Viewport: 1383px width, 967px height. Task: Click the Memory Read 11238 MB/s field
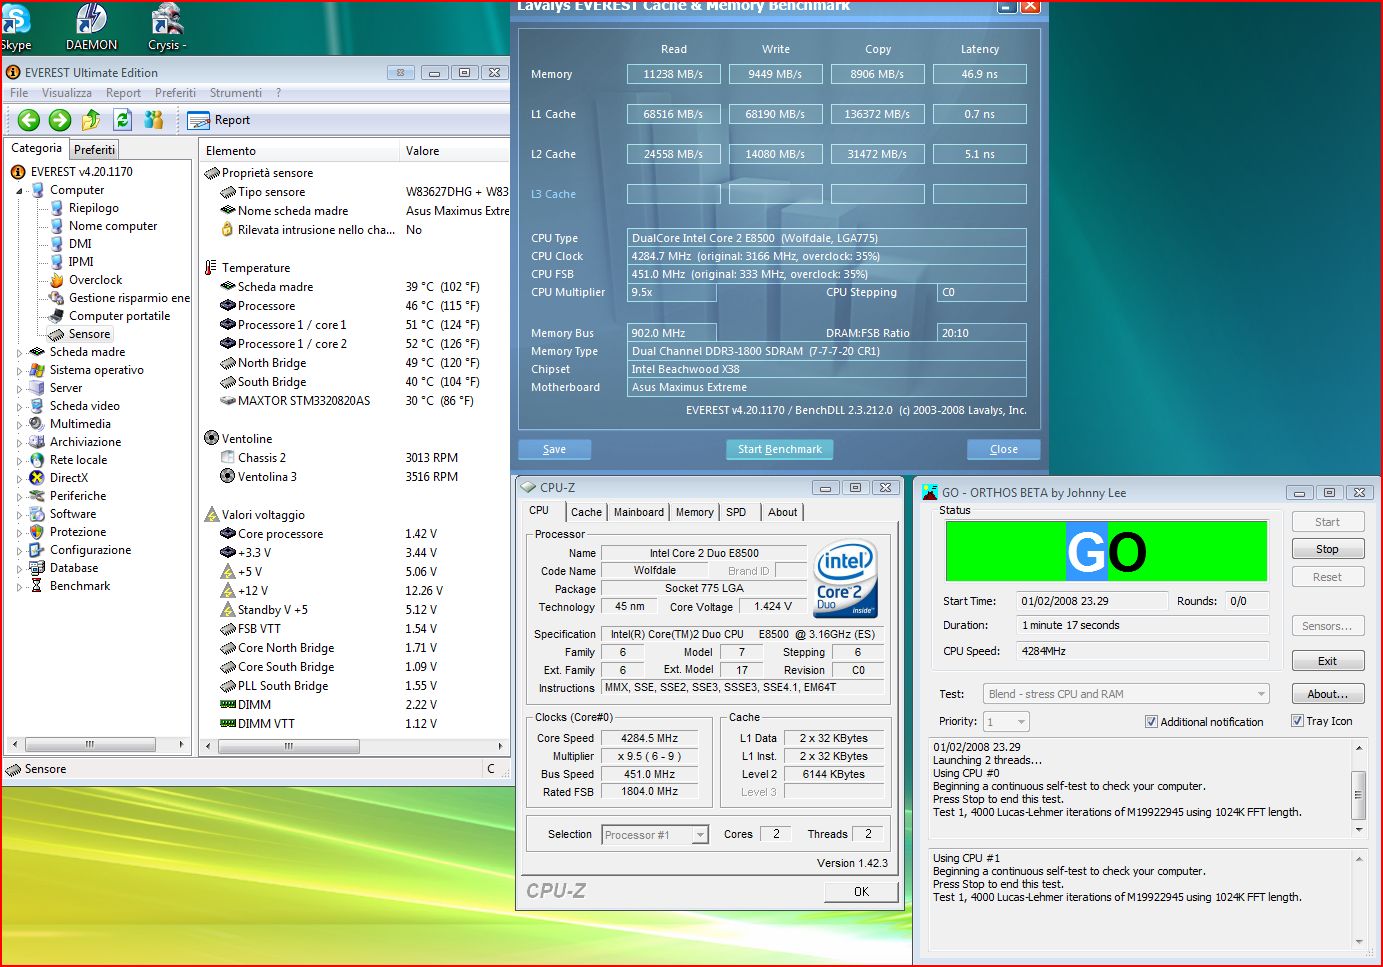[x=674, y=74]
